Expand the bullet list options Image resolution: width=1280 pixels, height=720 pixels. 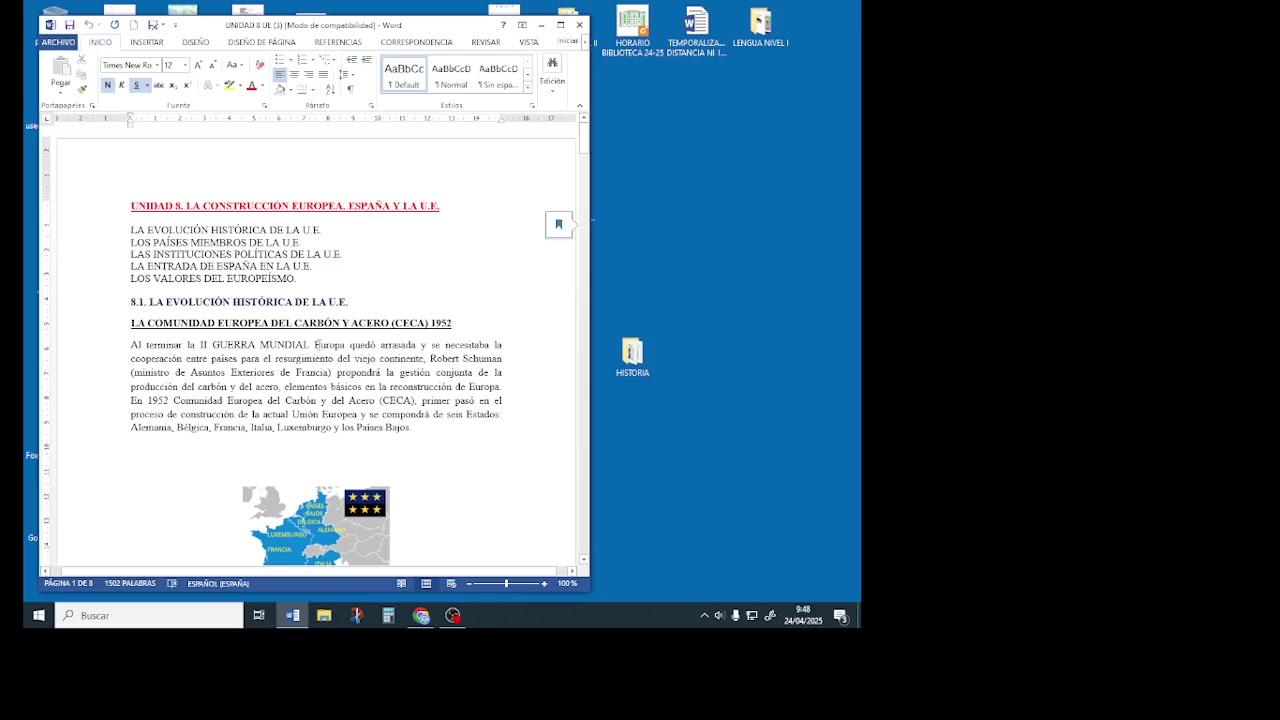click(289, 60)
